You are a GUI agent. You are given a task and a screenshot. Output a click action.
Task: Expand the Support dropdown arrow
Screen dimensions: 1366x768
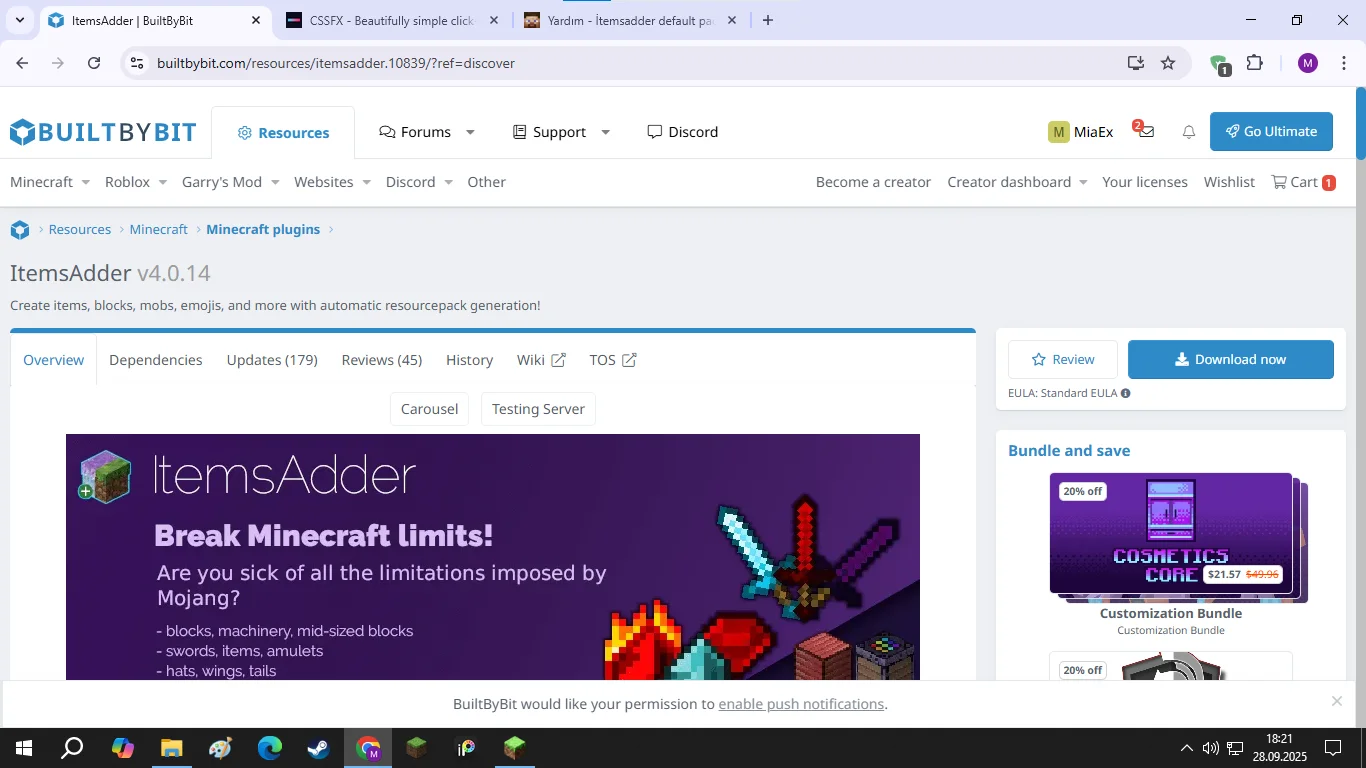point(605,132)
